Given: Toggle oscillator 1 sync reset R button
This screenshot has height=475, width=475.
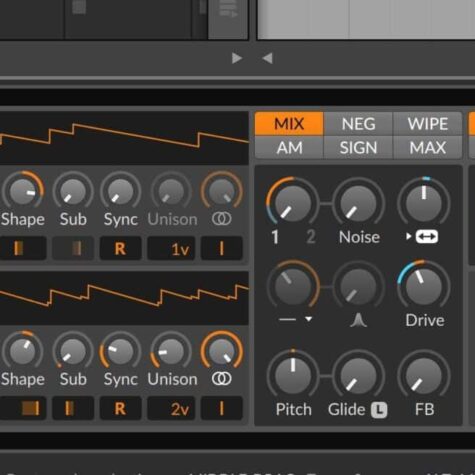Looking at the screenshot, I should point(121,248).
